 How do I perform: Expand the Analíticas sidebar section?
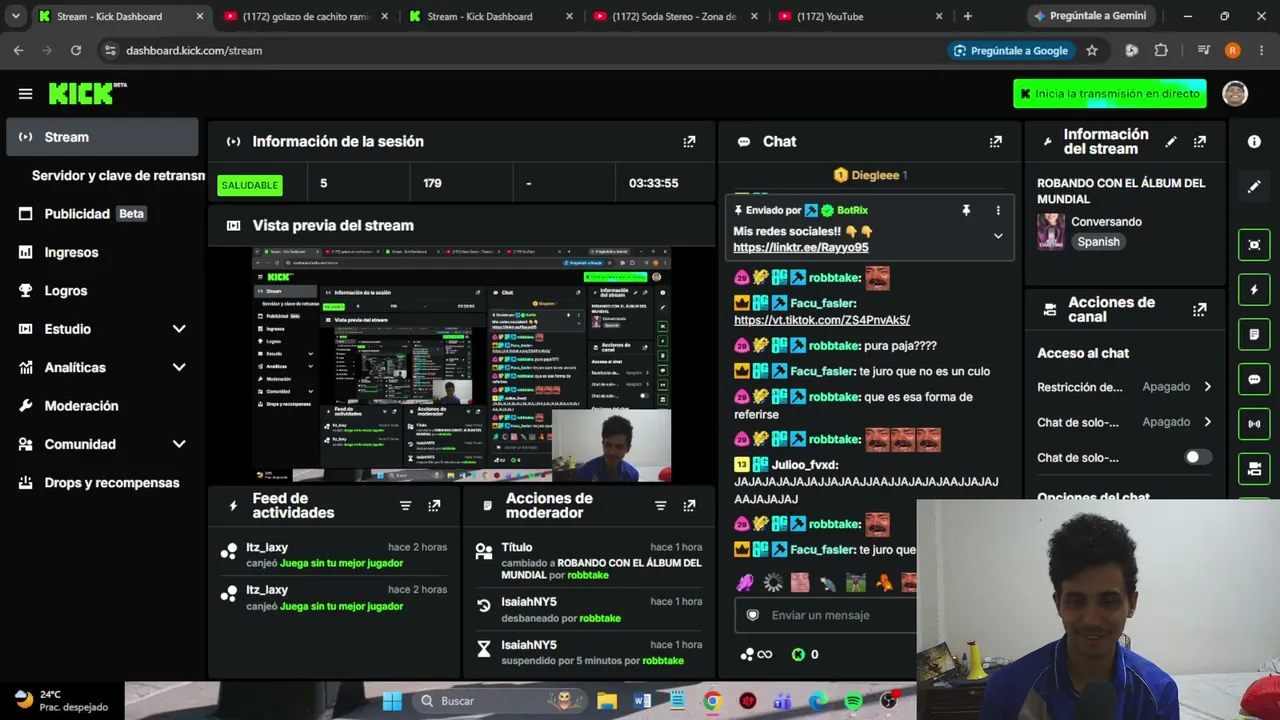[179, 368]
